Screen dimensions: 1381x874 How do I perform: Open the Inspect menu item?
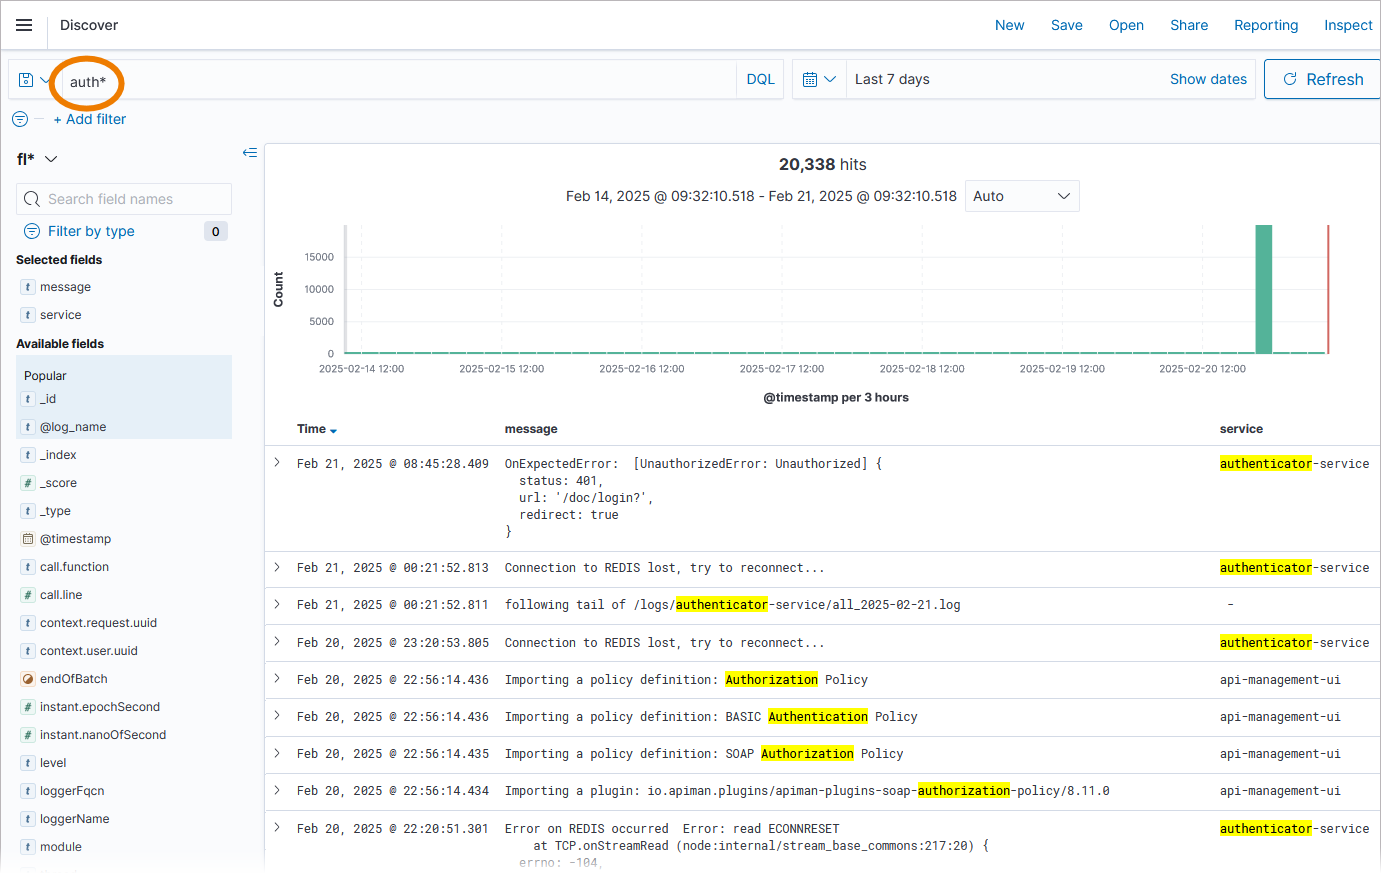tap(1347, 25)
